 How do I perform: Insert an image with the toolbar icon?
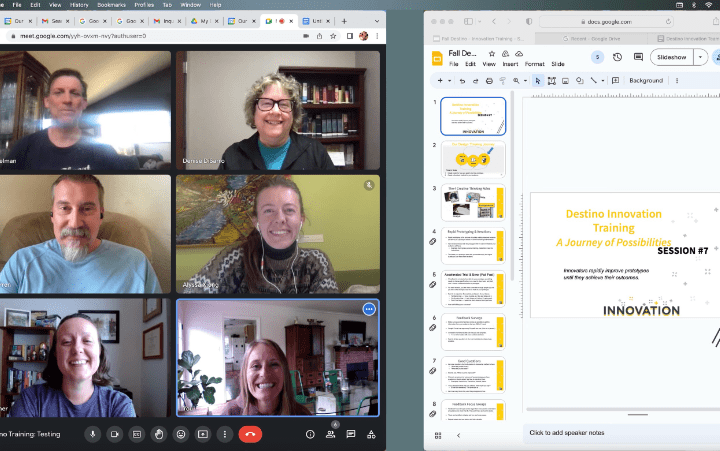(x=566, y=81)
